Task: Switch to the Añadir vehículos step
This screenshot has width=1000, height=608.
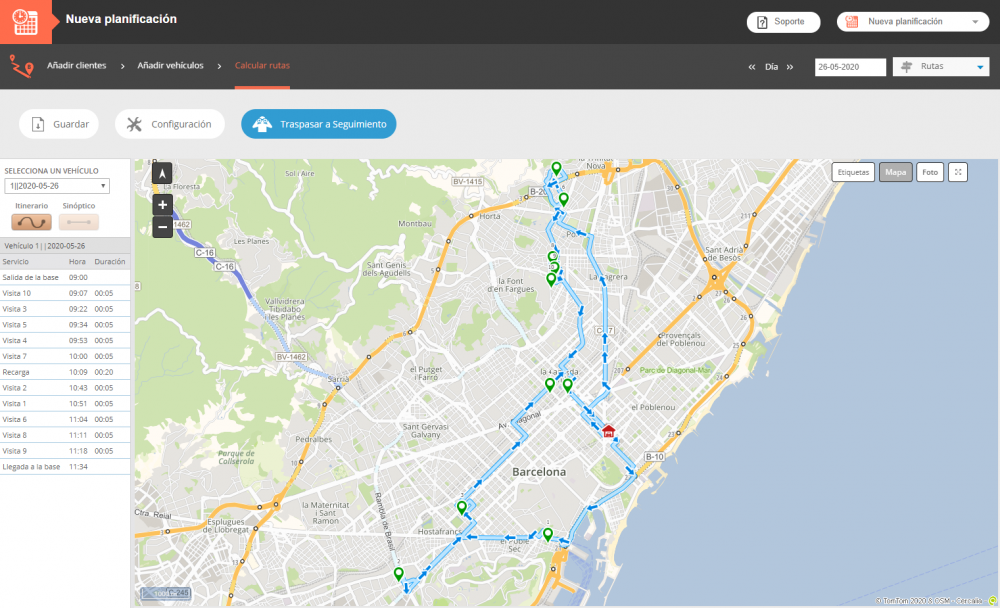Action: tap(170, 66)
